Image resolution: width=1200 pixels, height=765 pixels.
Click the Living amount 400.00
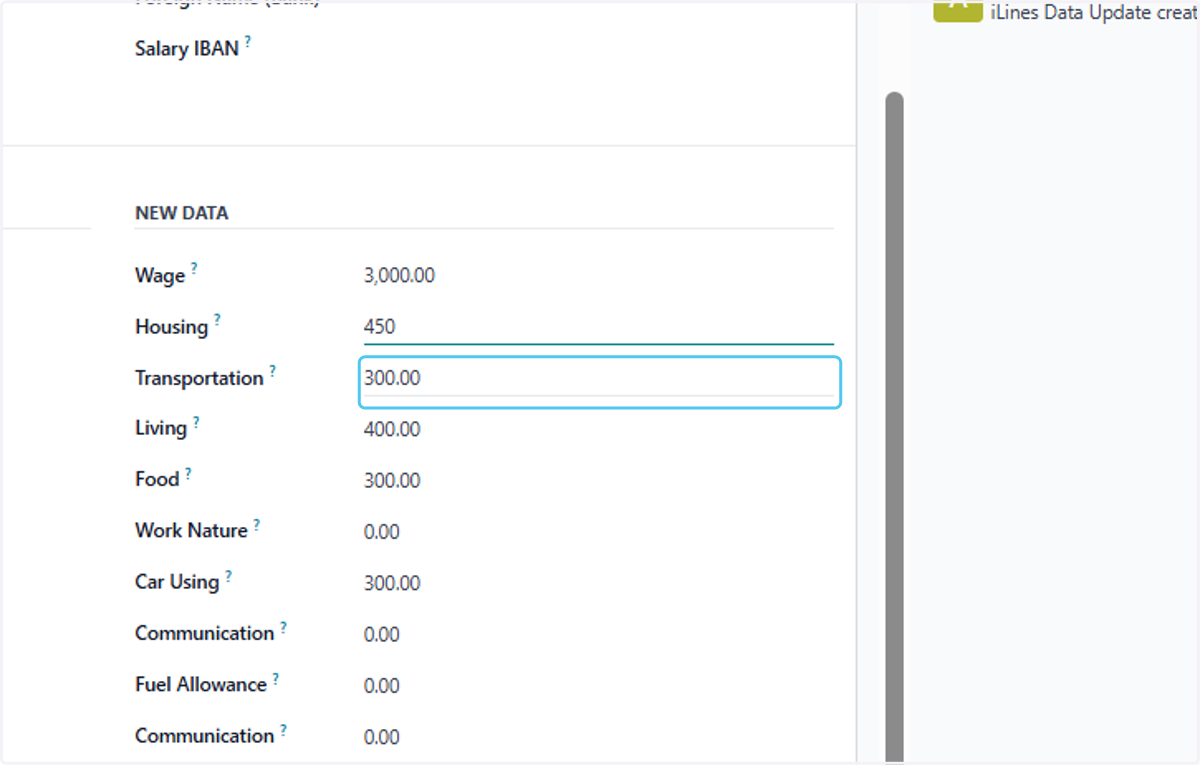(x=392, y=429)
